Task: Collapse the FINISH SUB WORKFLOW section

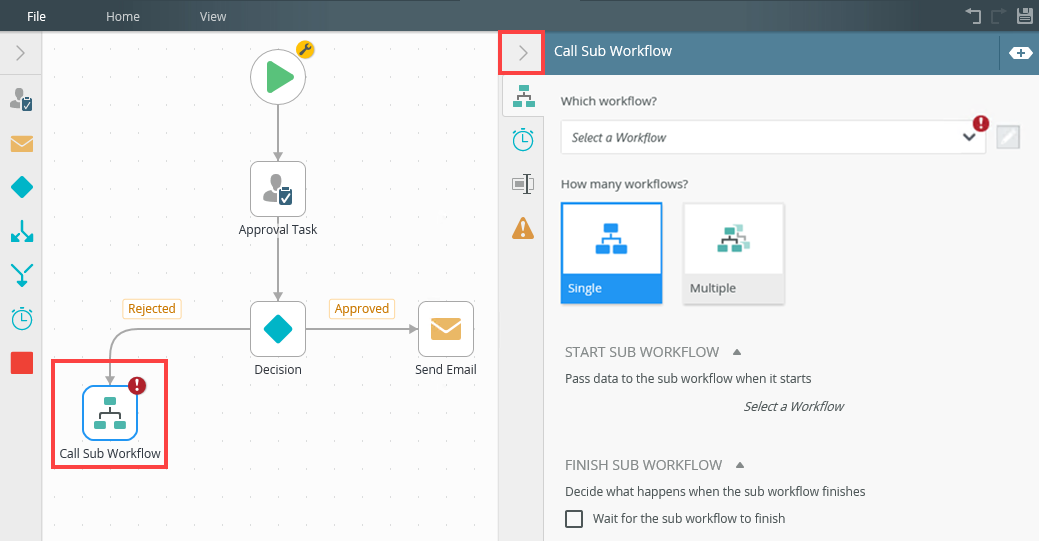Action: tap(740, 465)
